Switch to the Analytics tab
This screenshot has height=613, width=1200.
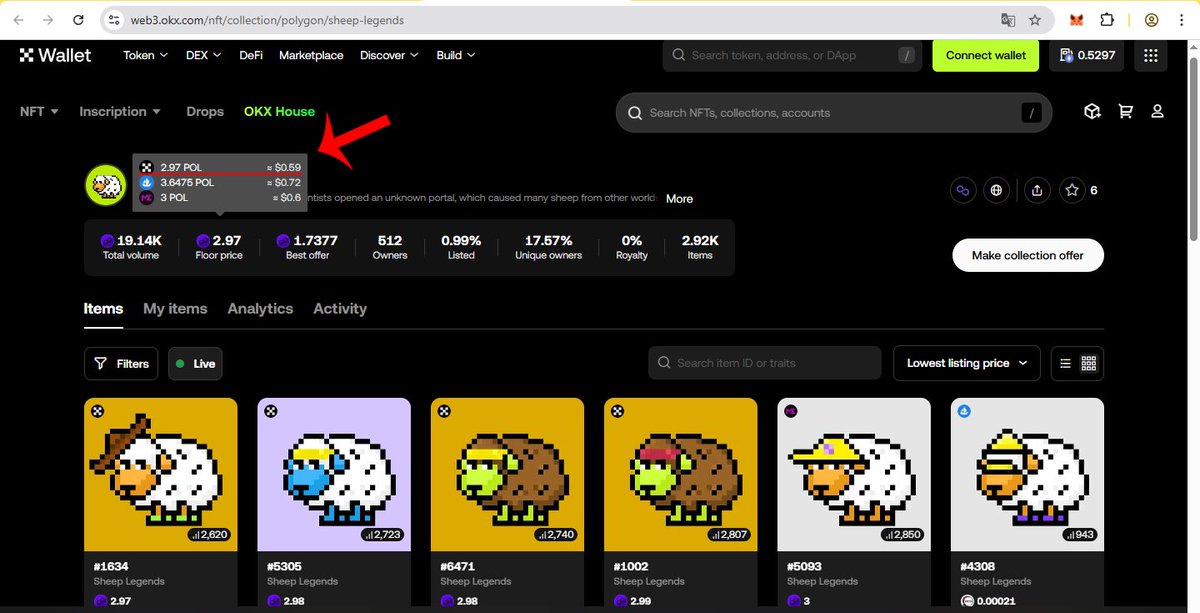(260, 308)
